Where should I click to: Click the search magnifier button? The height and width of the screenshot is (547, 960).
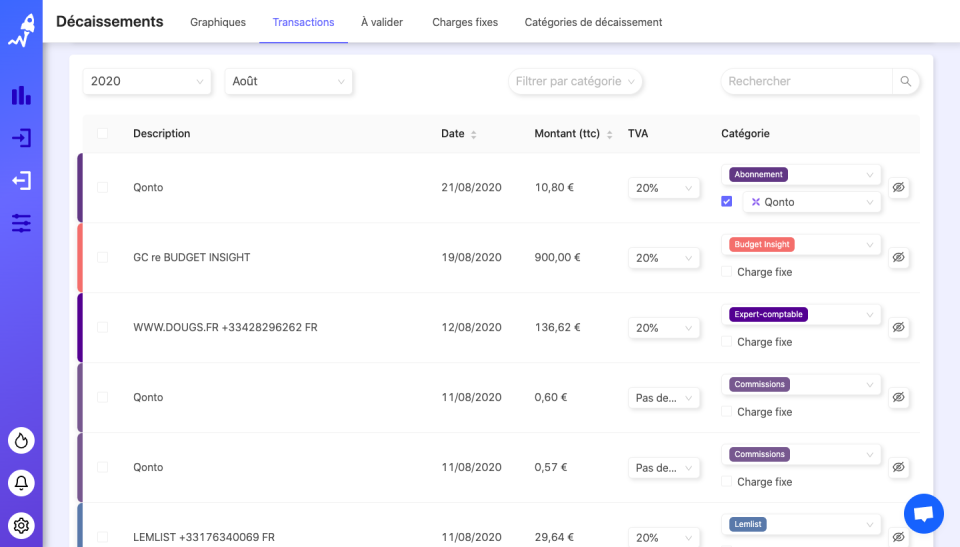click(906, 81)
